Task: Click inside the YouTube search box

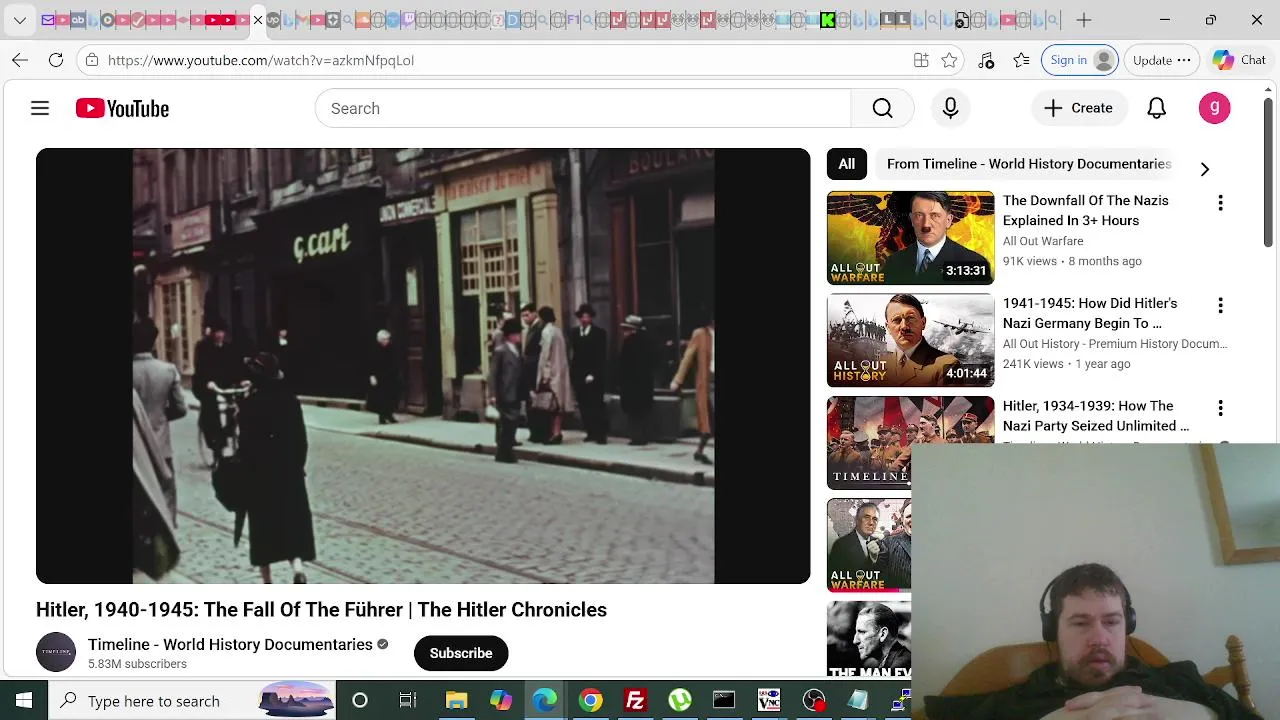Action: pyautogui.click(x=583, y=108)
